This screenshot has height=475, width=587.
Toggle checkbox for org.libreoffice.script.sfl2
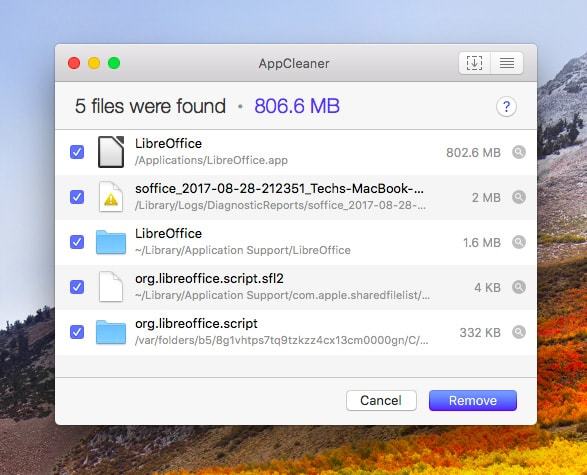point(77,287)
